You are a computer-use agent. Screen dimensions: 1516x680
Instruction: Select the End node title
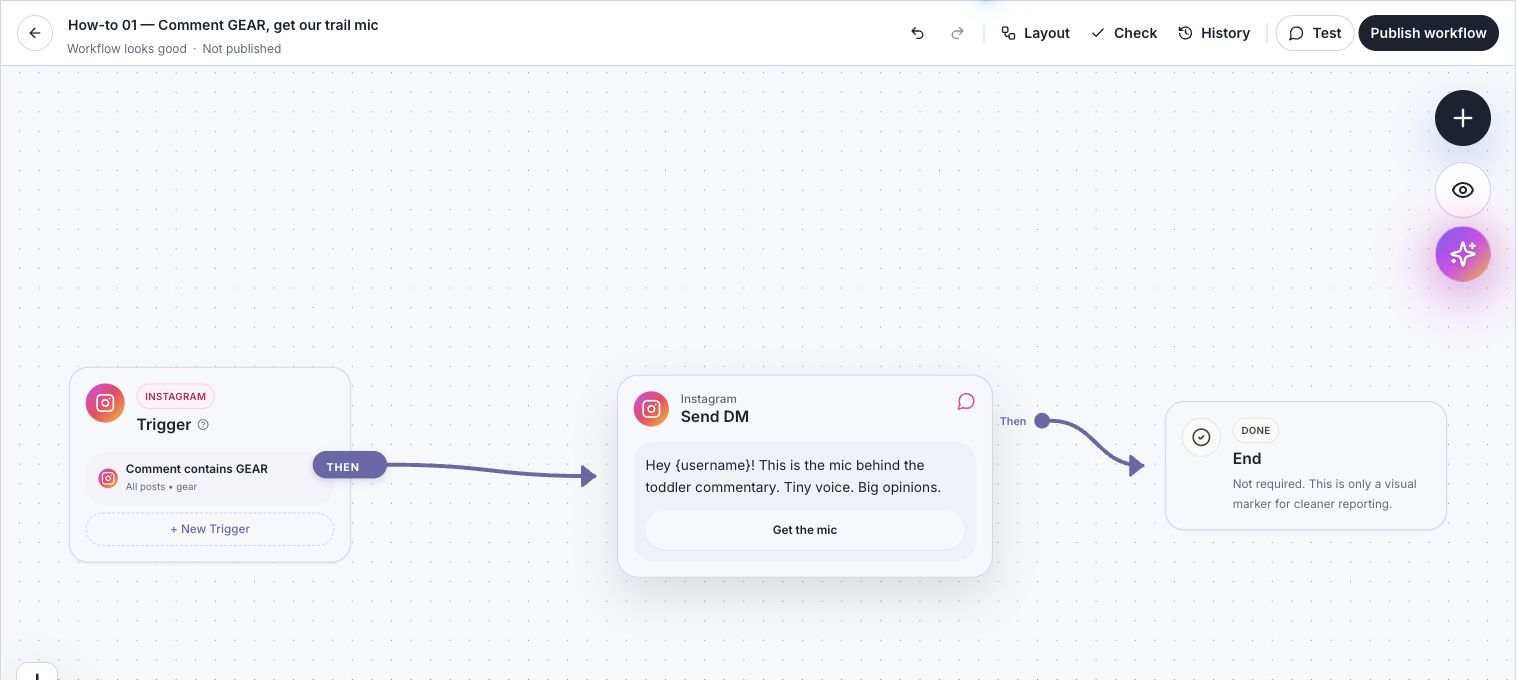pos(1247,459)
